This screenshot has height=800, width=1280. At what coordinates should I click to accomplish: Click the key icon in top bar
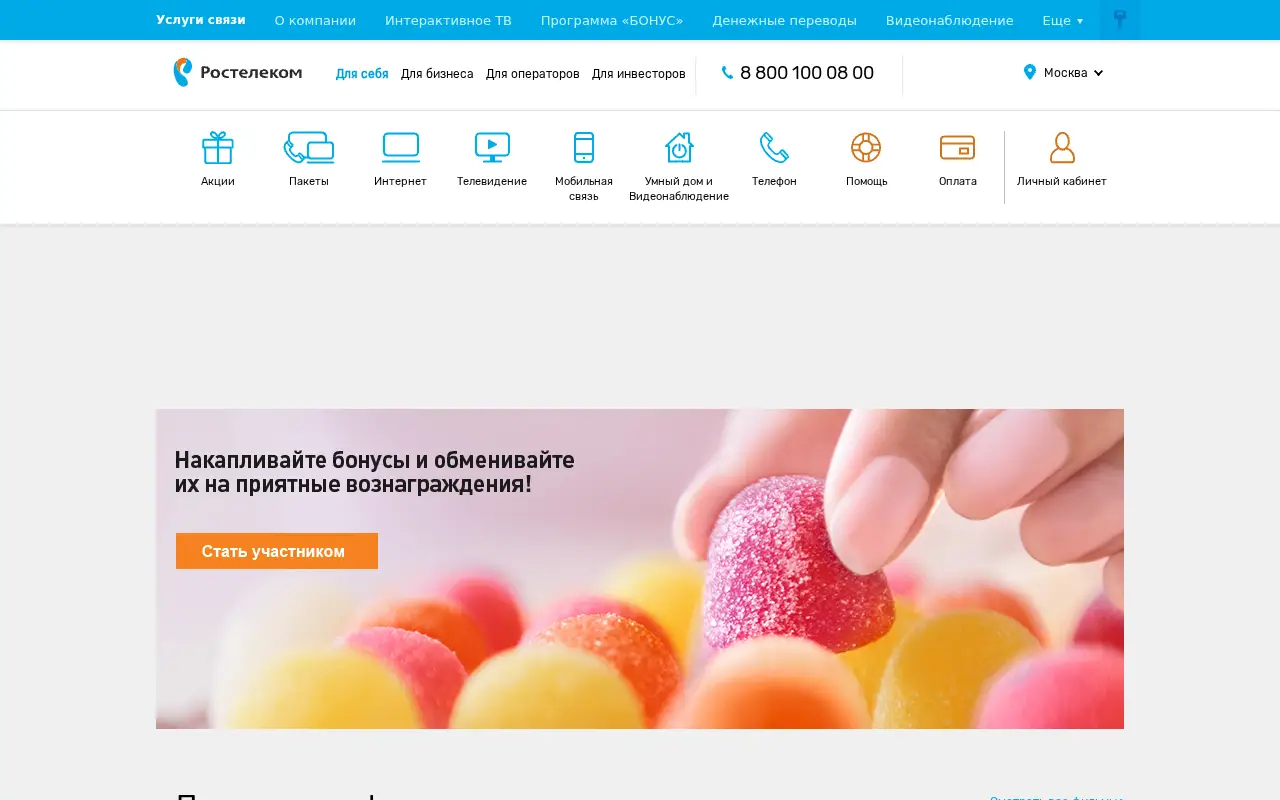coord(1120,20)
